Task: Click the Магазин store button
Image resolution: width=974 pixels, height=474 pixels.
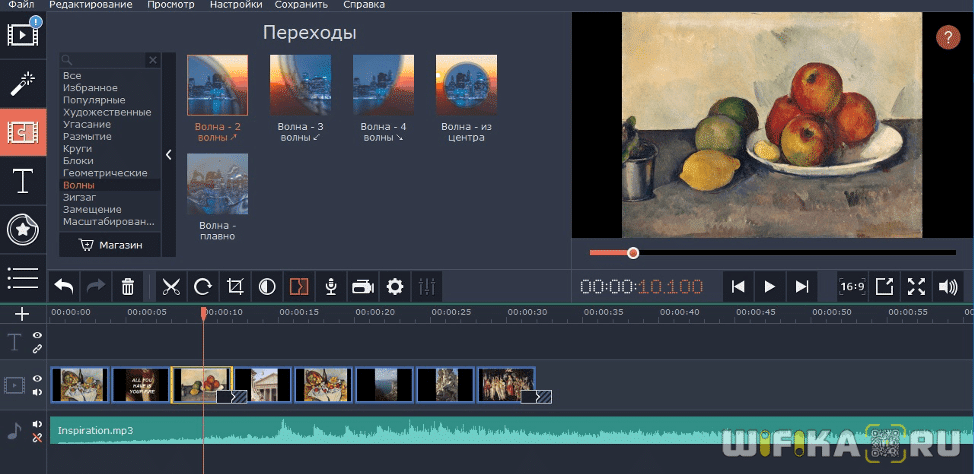Action: (109, 244)
